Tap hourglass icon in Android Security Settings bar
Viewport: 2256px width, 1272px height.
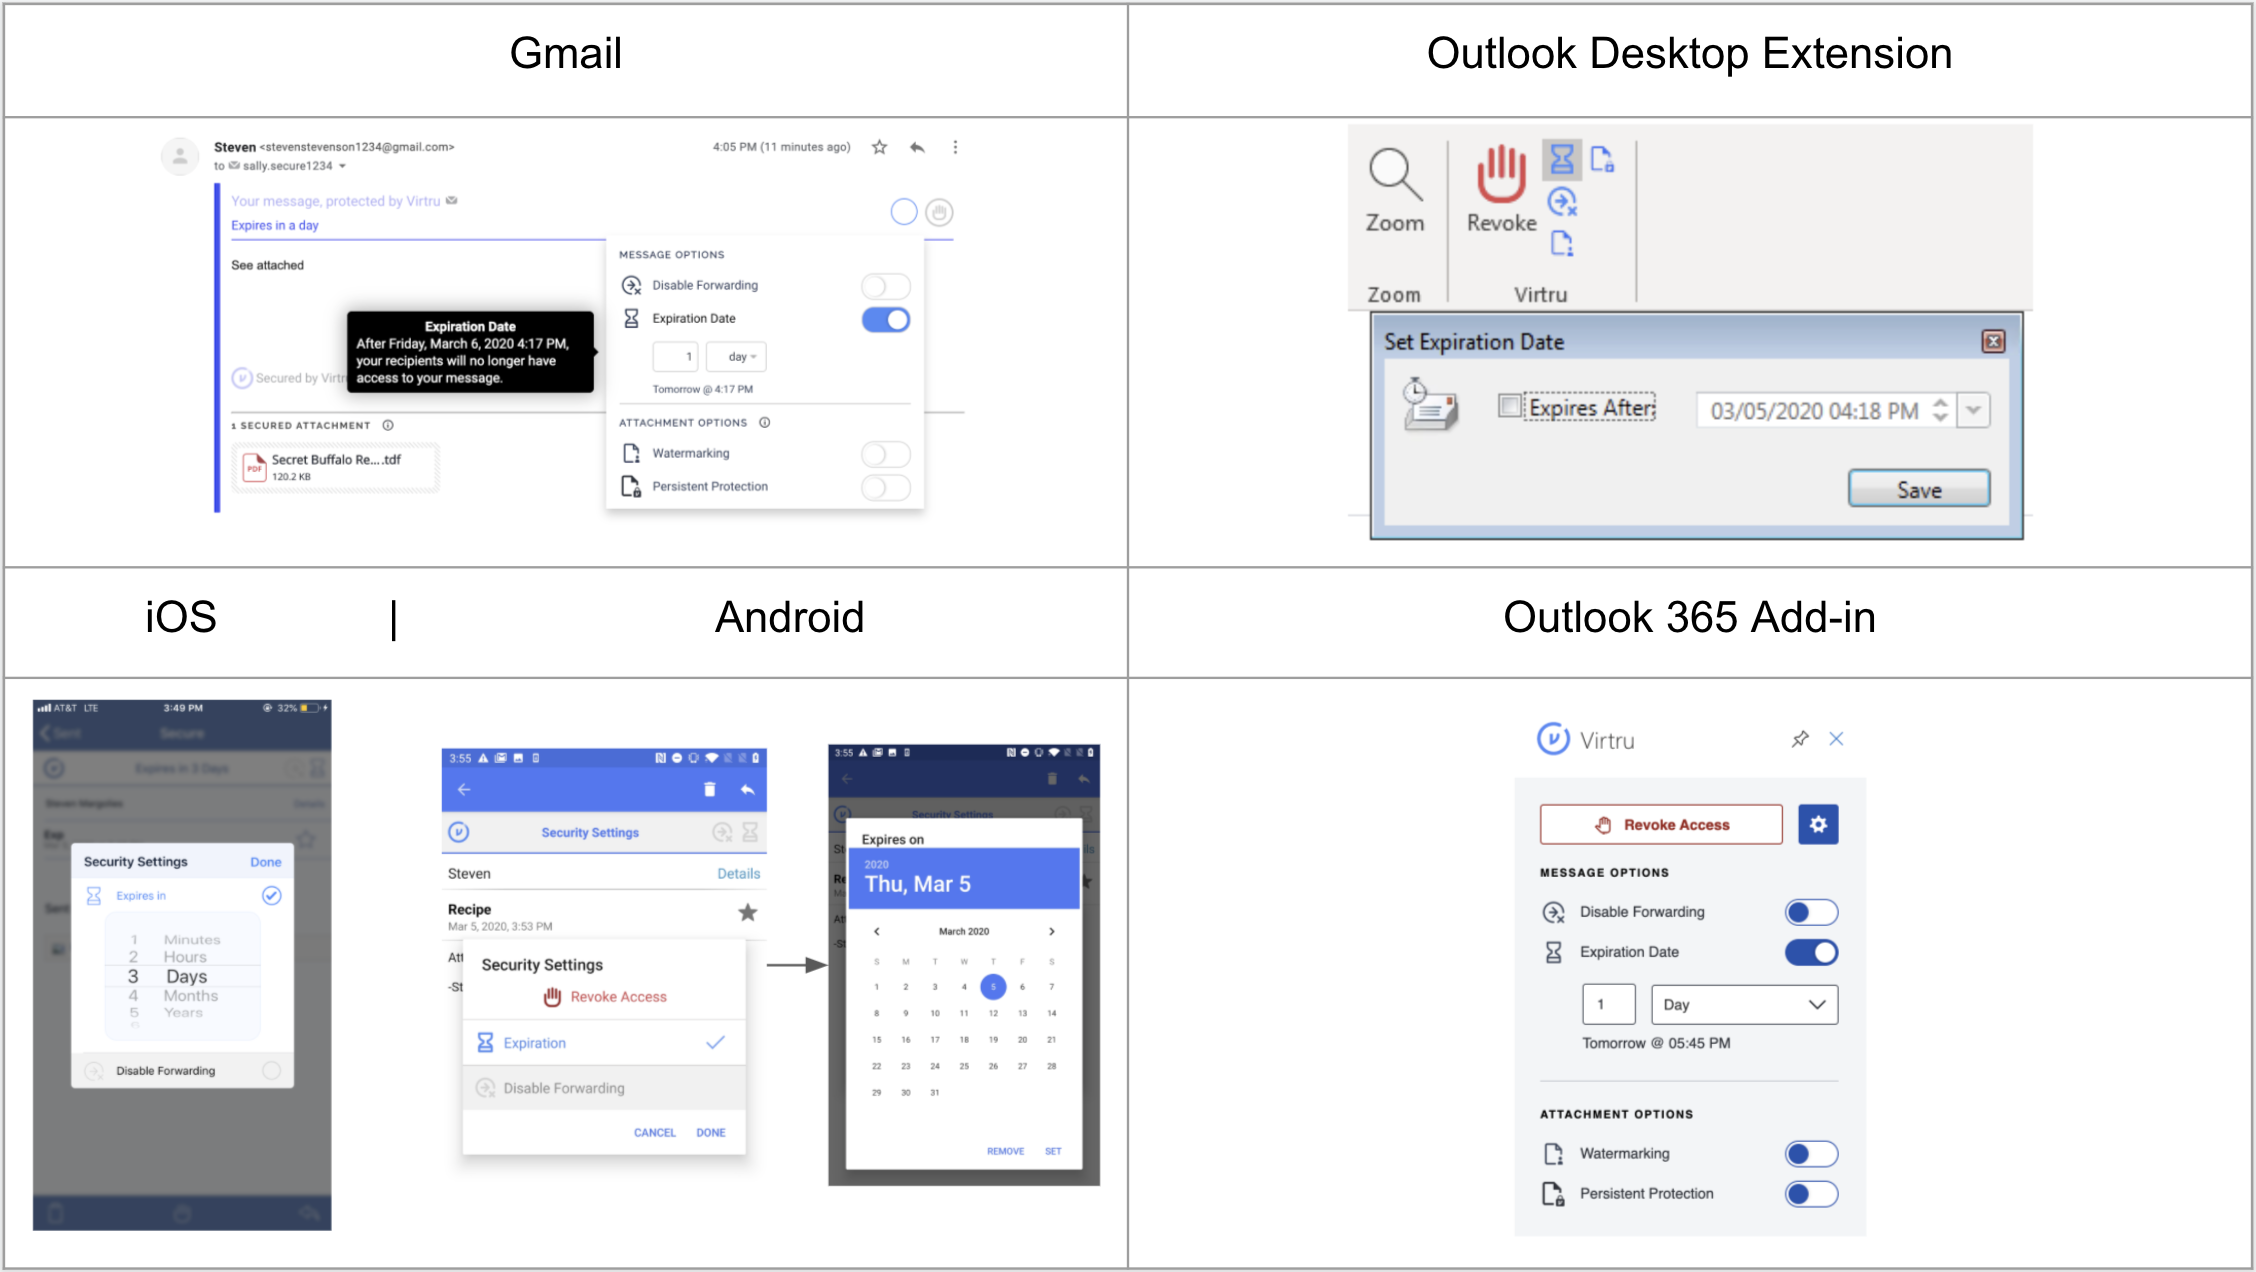[x=750, y=832]
